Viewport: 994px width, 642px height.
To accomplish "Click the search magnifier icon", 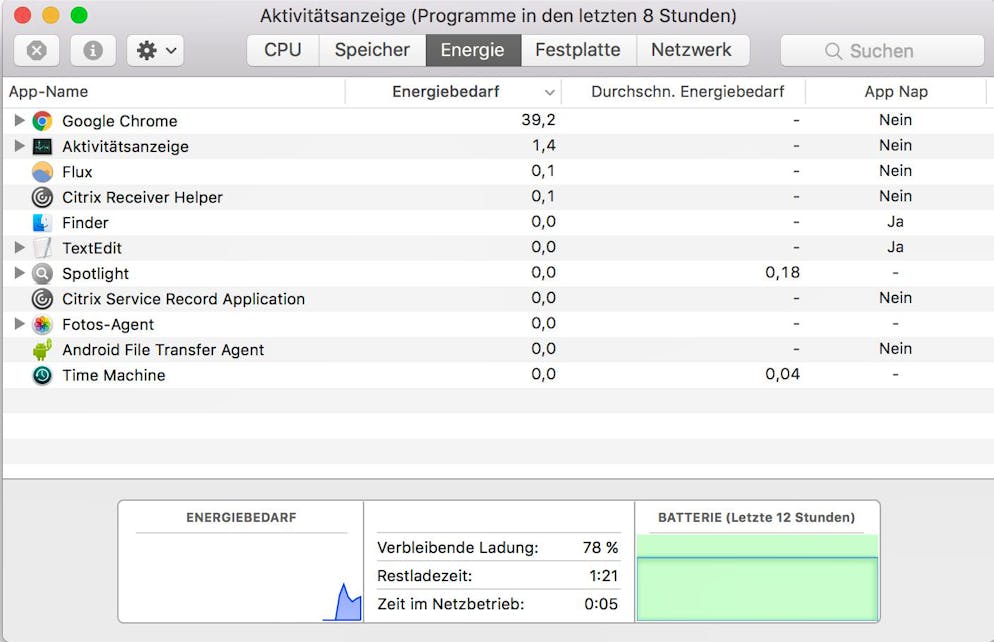I will click(x=834, y=51).
